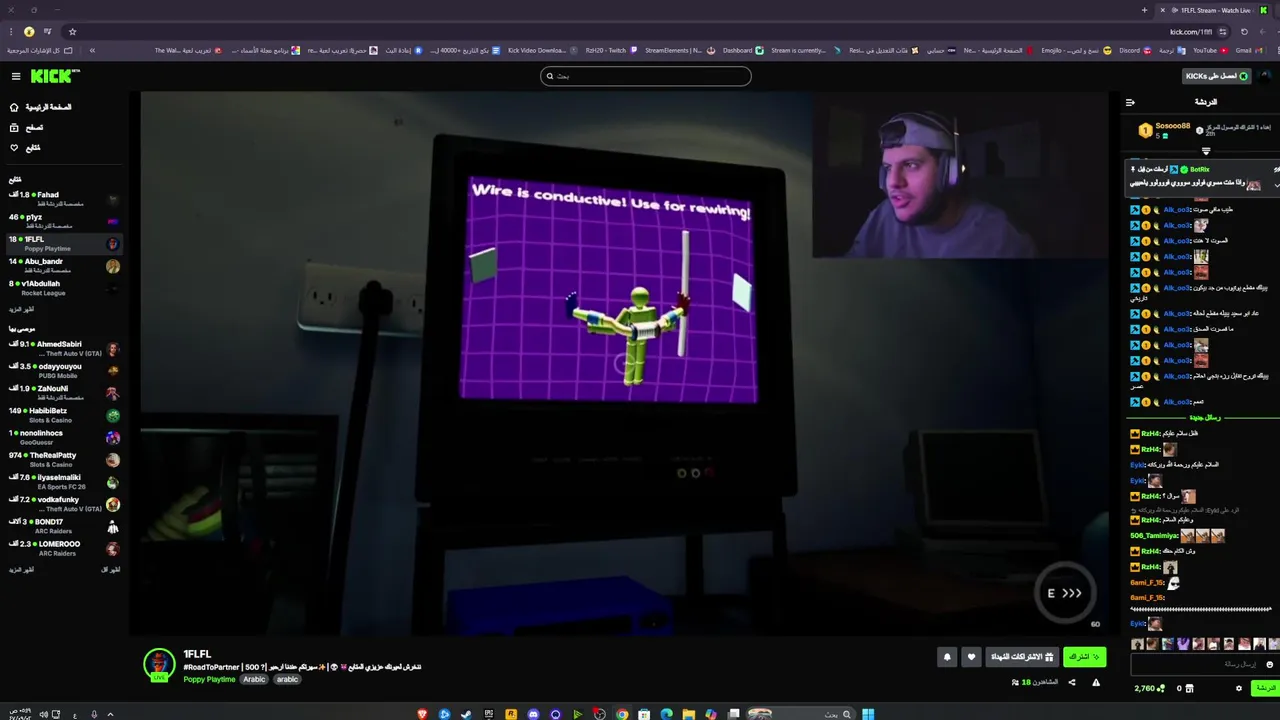This screenshot has width=1280, height=720.
Task: Open v1Abdullah Rocket League channel
Action: pyautogui.click(x=64, y=287)
